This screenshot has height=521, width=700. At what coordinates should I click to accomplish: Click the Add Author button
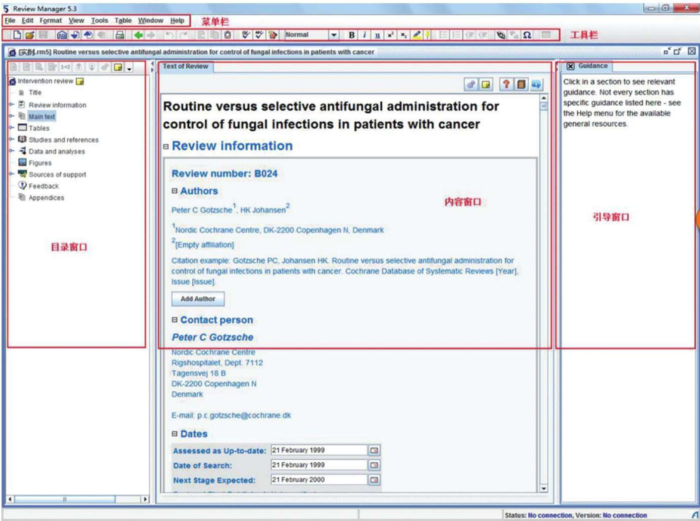pyautogui.click(x=198, y=299)
